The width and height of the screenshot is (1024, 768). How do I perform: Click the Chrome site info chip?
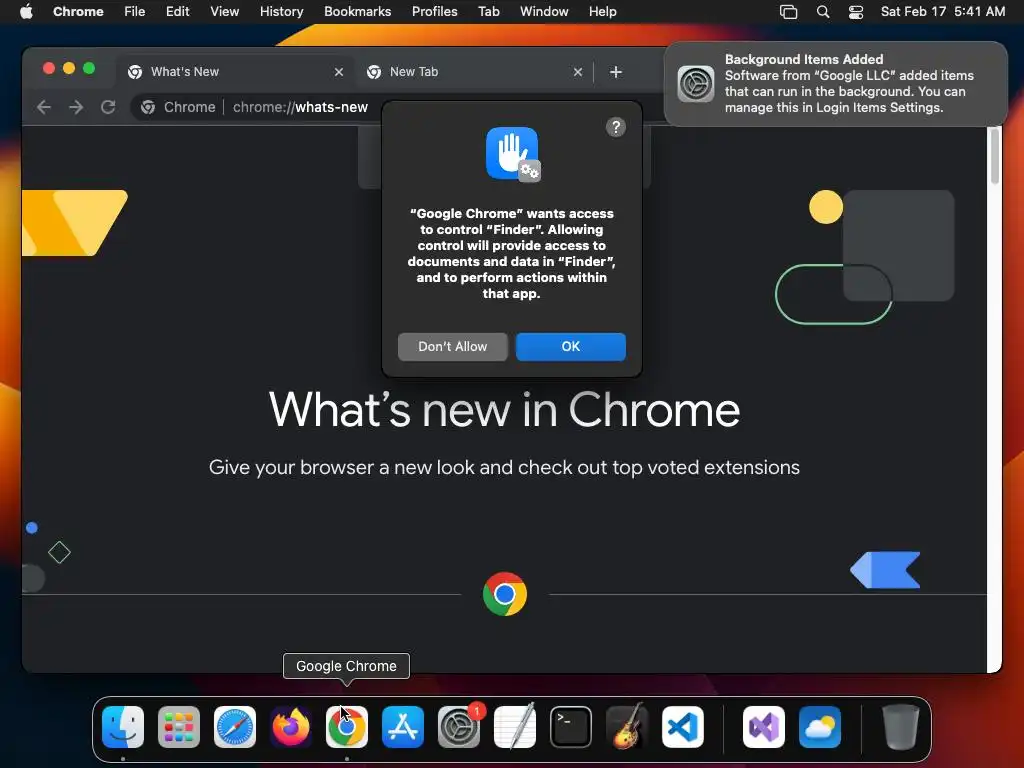coord(178,107)
